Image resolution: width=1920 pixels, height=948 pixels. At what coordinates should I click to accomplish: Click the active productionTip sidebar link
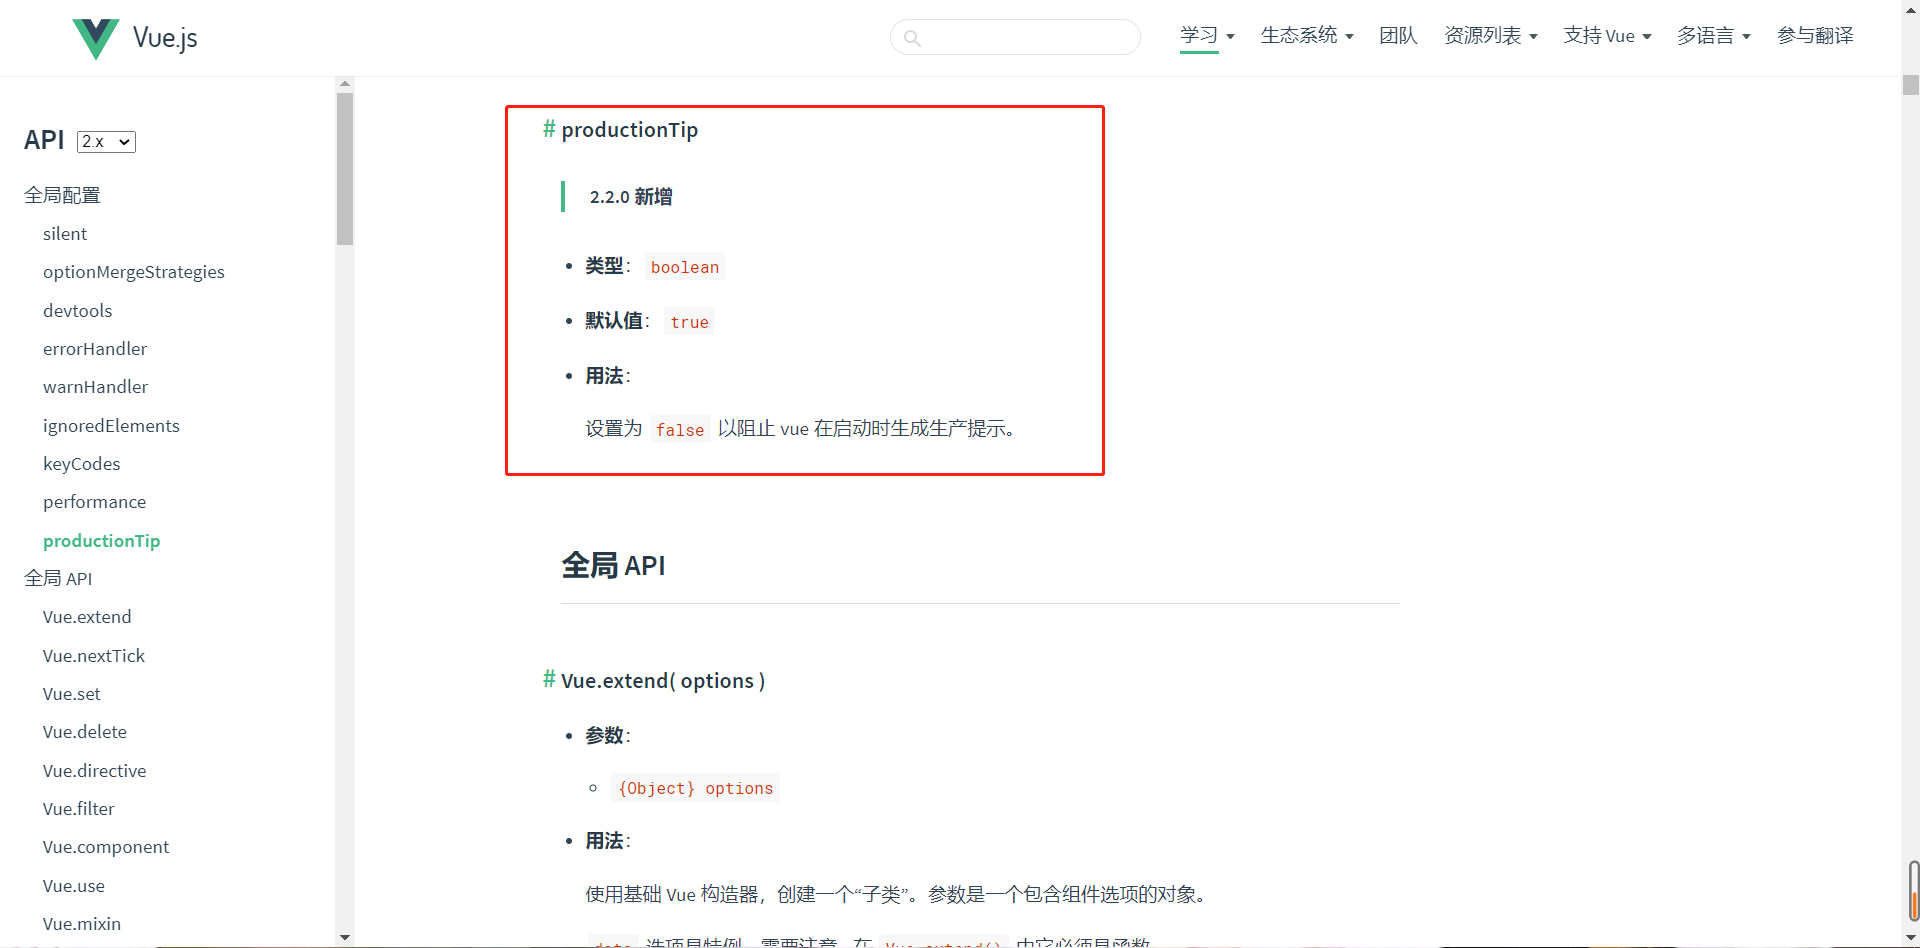coord(102,541)
